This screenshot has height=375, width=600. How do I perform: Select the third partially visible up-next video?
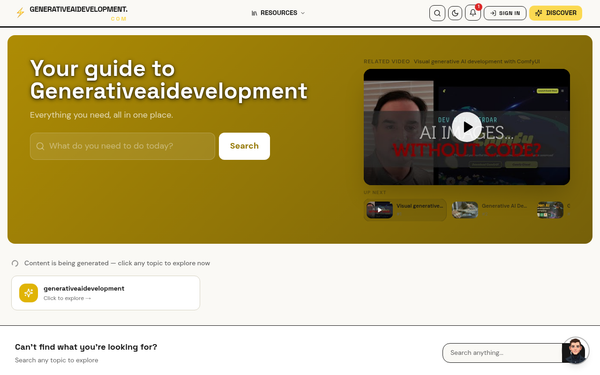553,210
